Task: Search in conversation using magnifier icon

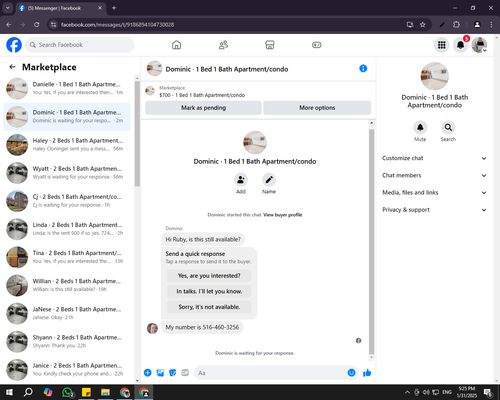Action: (x=448, y=127)
